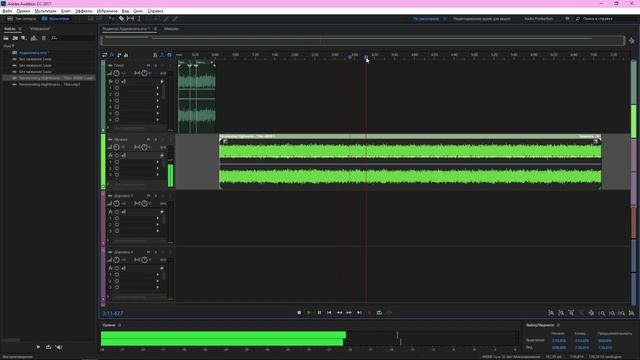The image size is (640, 360).
Task: Click the Pause transport button
Action: coord(319,313)
